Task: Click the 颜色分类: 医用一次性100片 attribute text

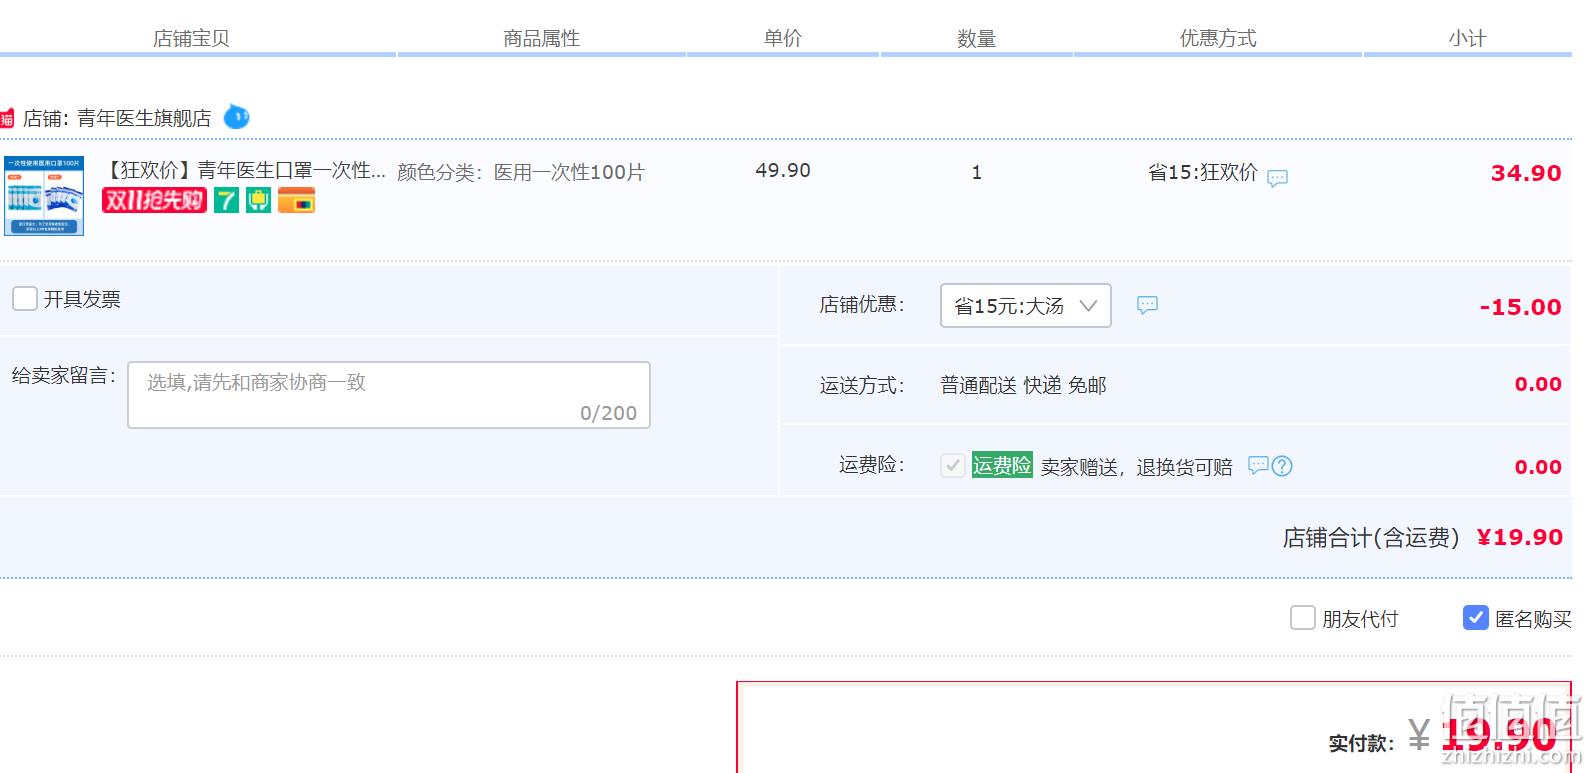Action: point(521,172)
